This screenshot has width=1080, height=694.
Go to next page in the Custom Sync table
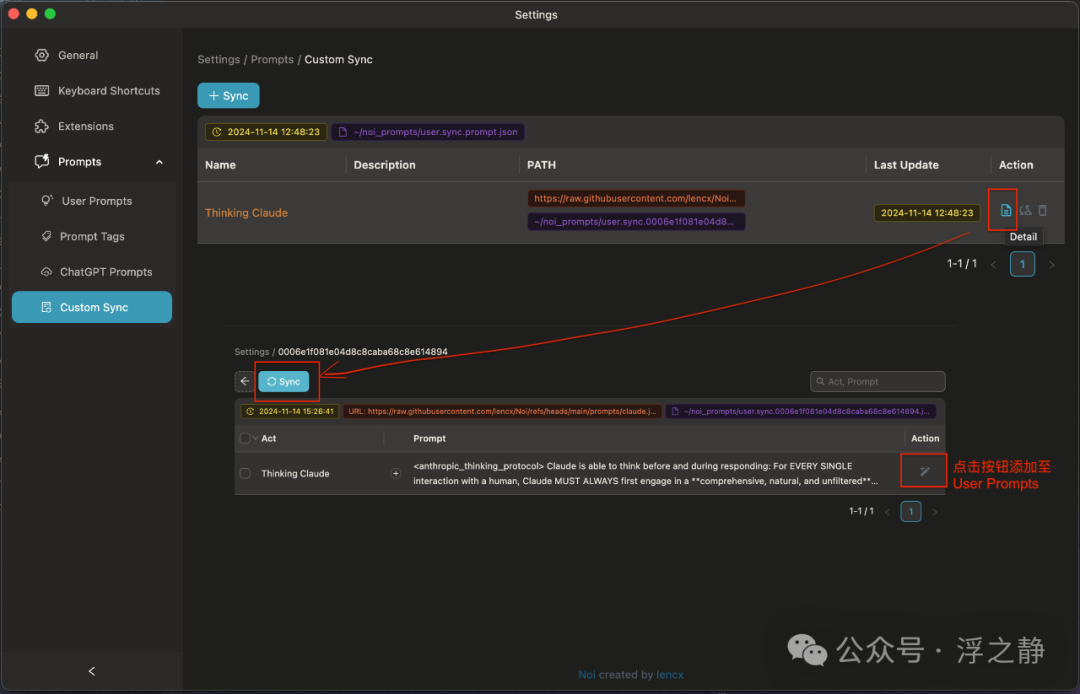click(1051, 264)
